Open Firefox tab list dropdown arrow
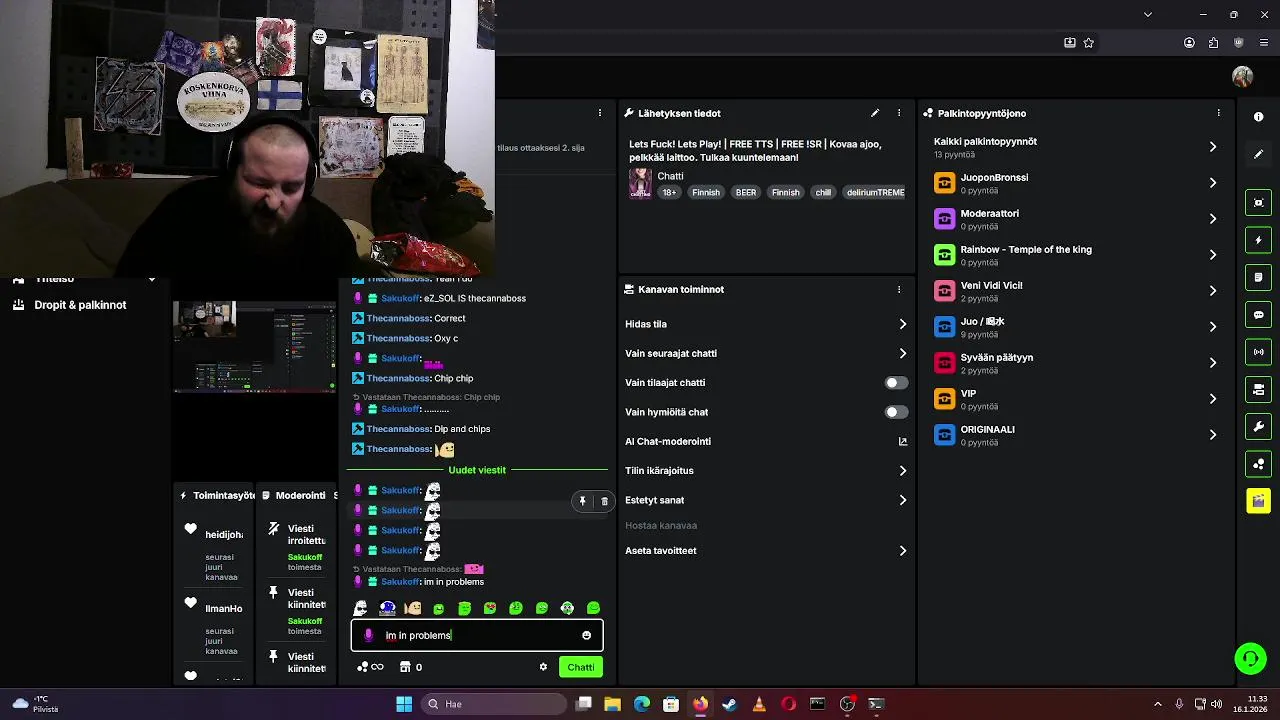The width and height of the screenshot is (1280, 720). 1147,14
